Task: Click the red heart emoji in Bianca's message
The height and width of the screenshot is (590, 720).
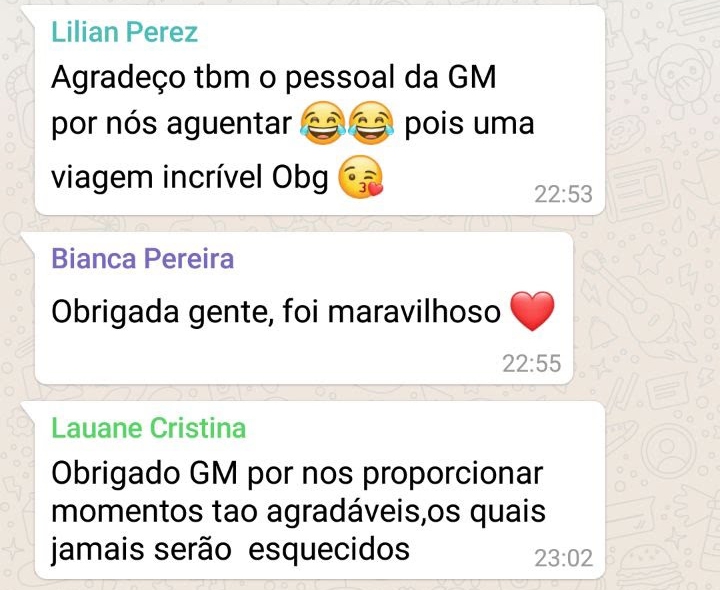Action: coord(533,311)
